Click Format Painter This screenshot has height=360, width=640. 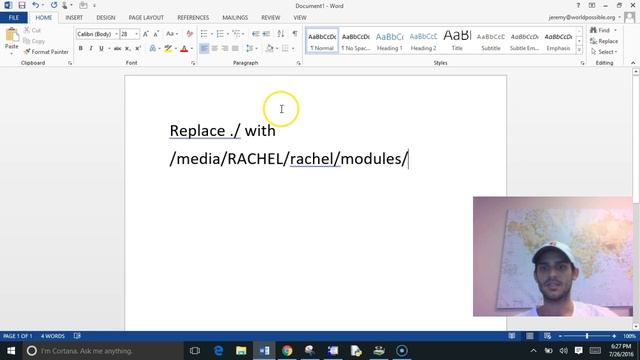coord(46,52)
